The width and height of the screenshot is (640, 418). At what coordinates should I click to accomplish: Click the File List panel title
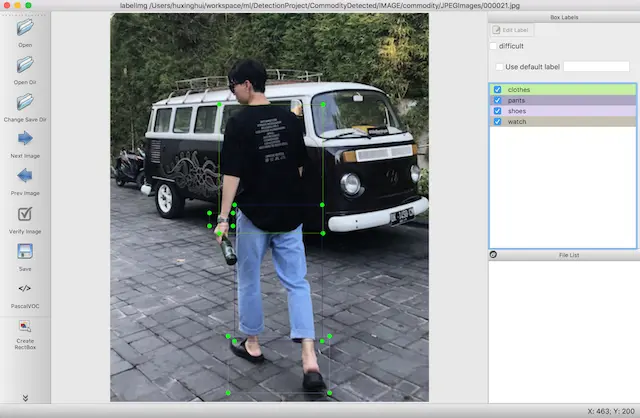(569, 255)
